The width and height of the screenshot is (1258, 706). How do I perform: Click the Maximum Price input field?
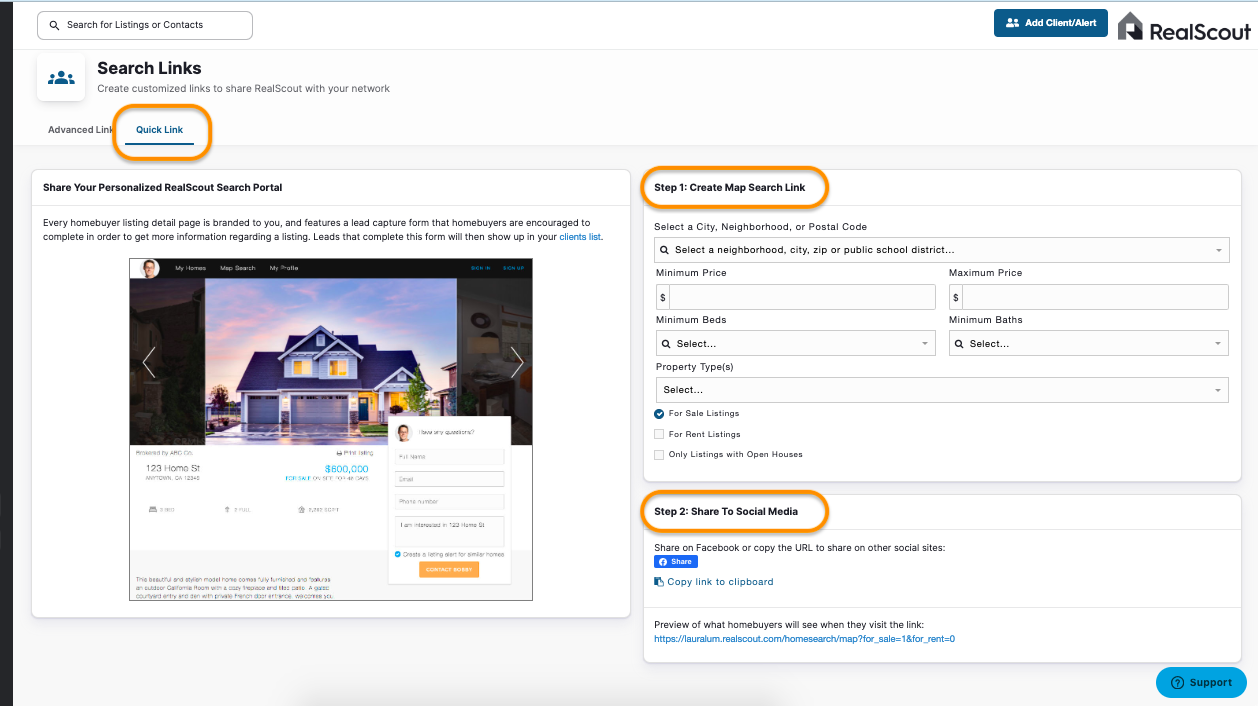click(1095, 297)
